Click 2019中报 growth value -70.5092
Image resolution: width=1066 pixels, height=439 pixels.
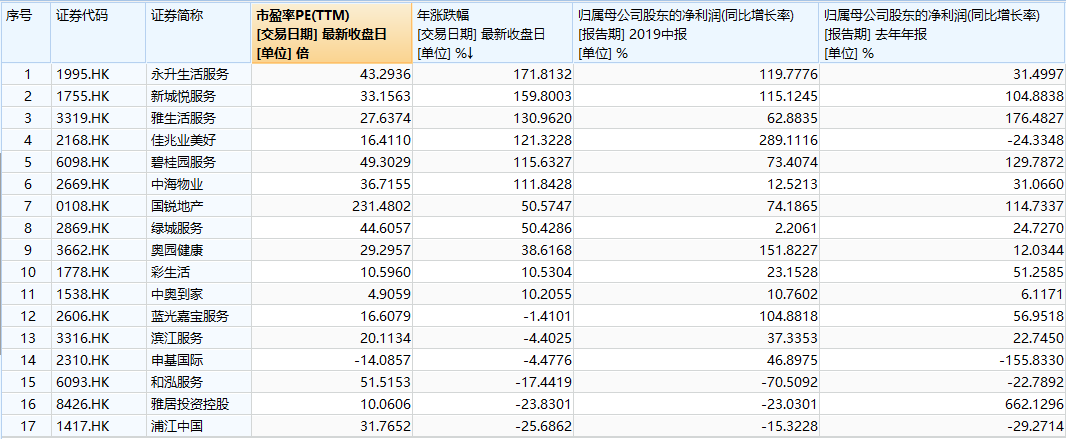pos(792,383)
